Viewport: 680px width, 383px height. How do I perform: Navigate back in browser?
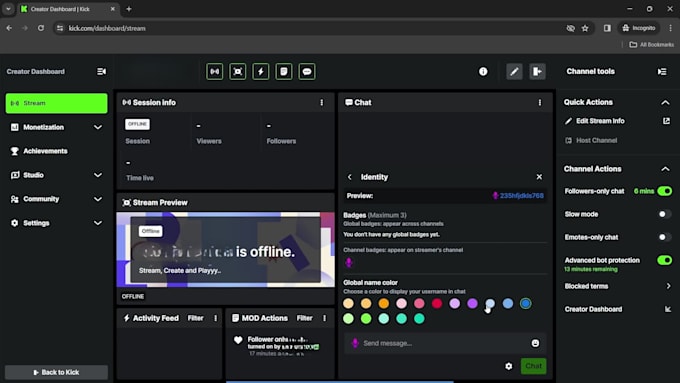[x=9, y=28]
